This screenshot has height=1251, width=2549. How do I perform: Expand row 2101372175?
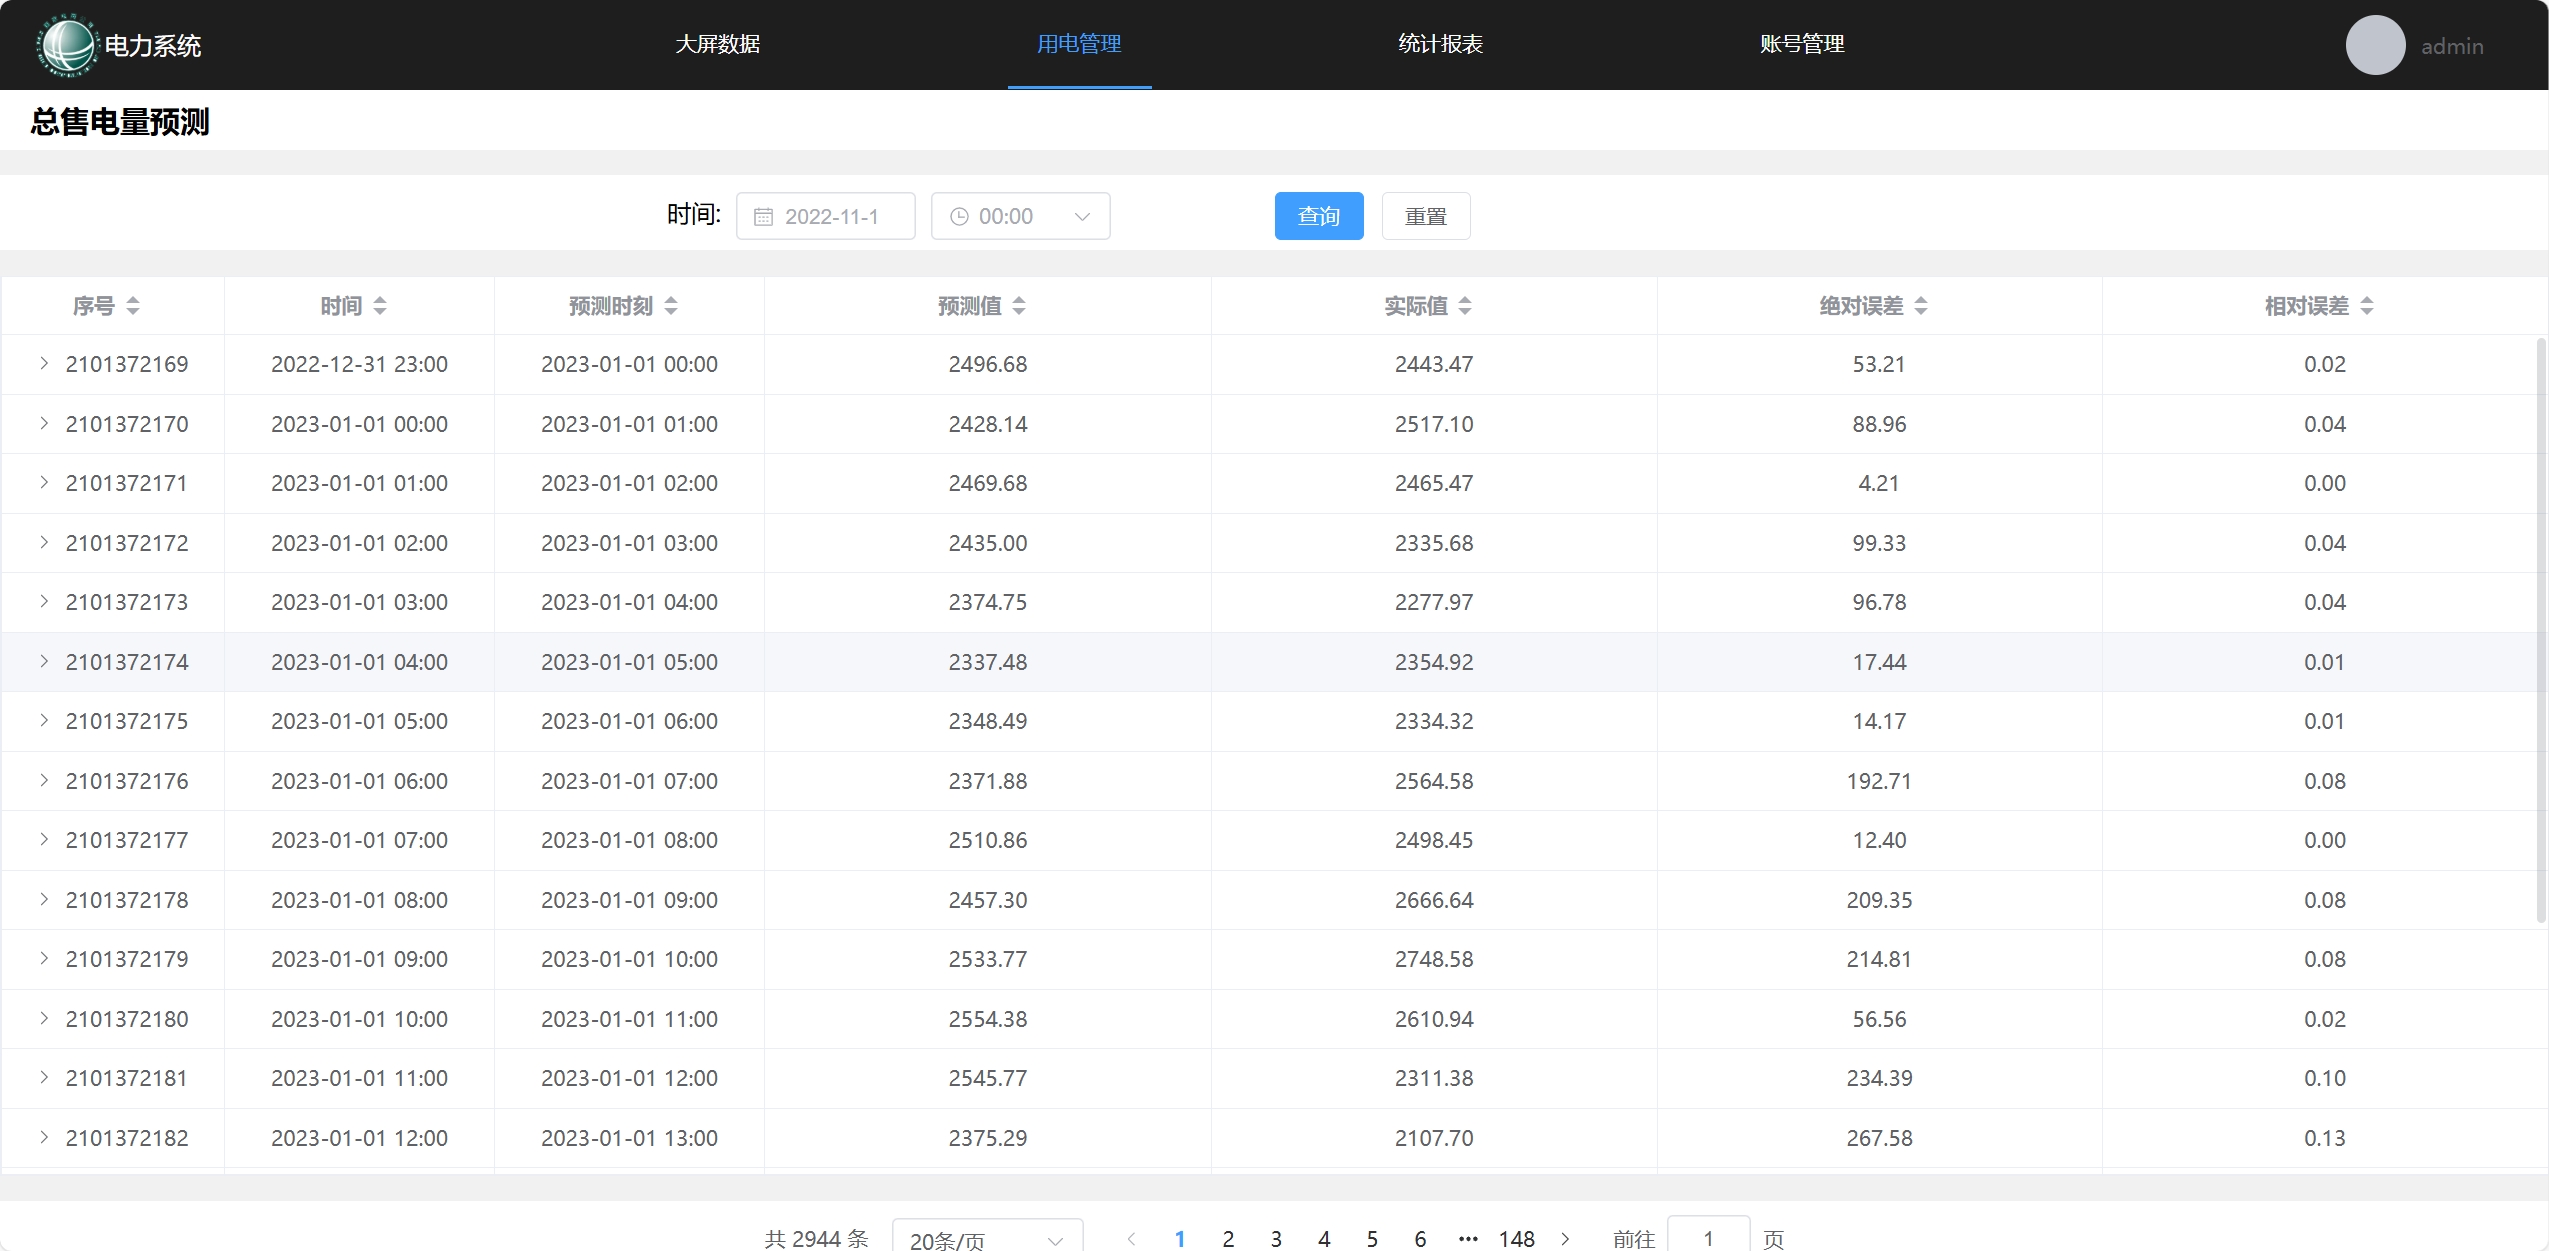click(44, 721)
